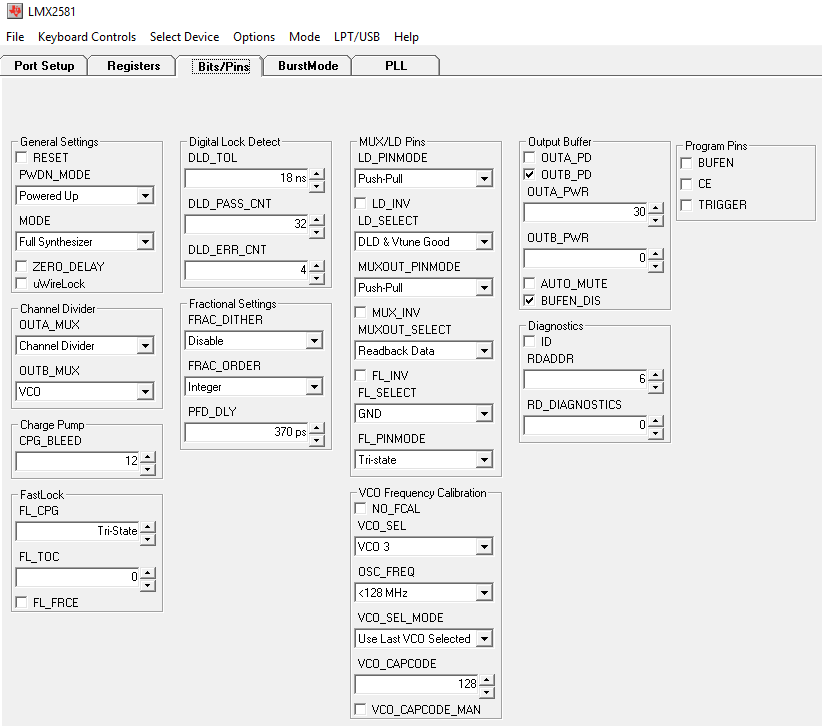Viewport: 822px width, 726px height.
Task: Increment the DLD_TOL spinner up arrow
Action: click(x=317, y=174)
